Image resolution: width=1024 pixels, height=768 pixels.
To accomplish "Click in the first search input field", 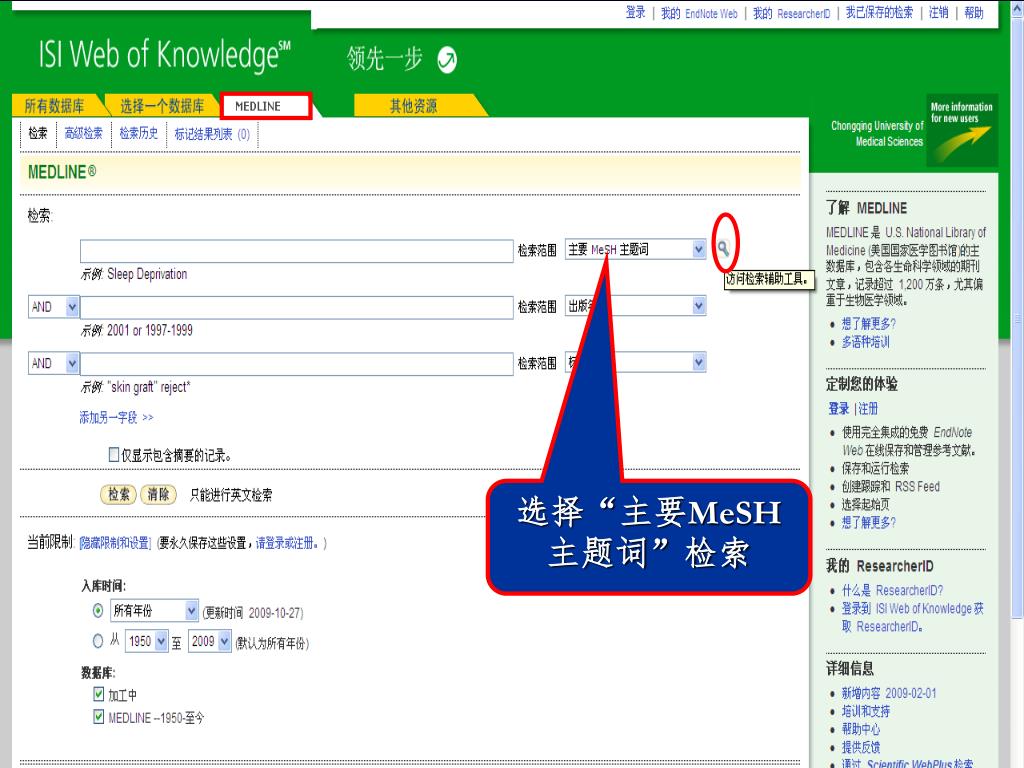I will point(296,251).
